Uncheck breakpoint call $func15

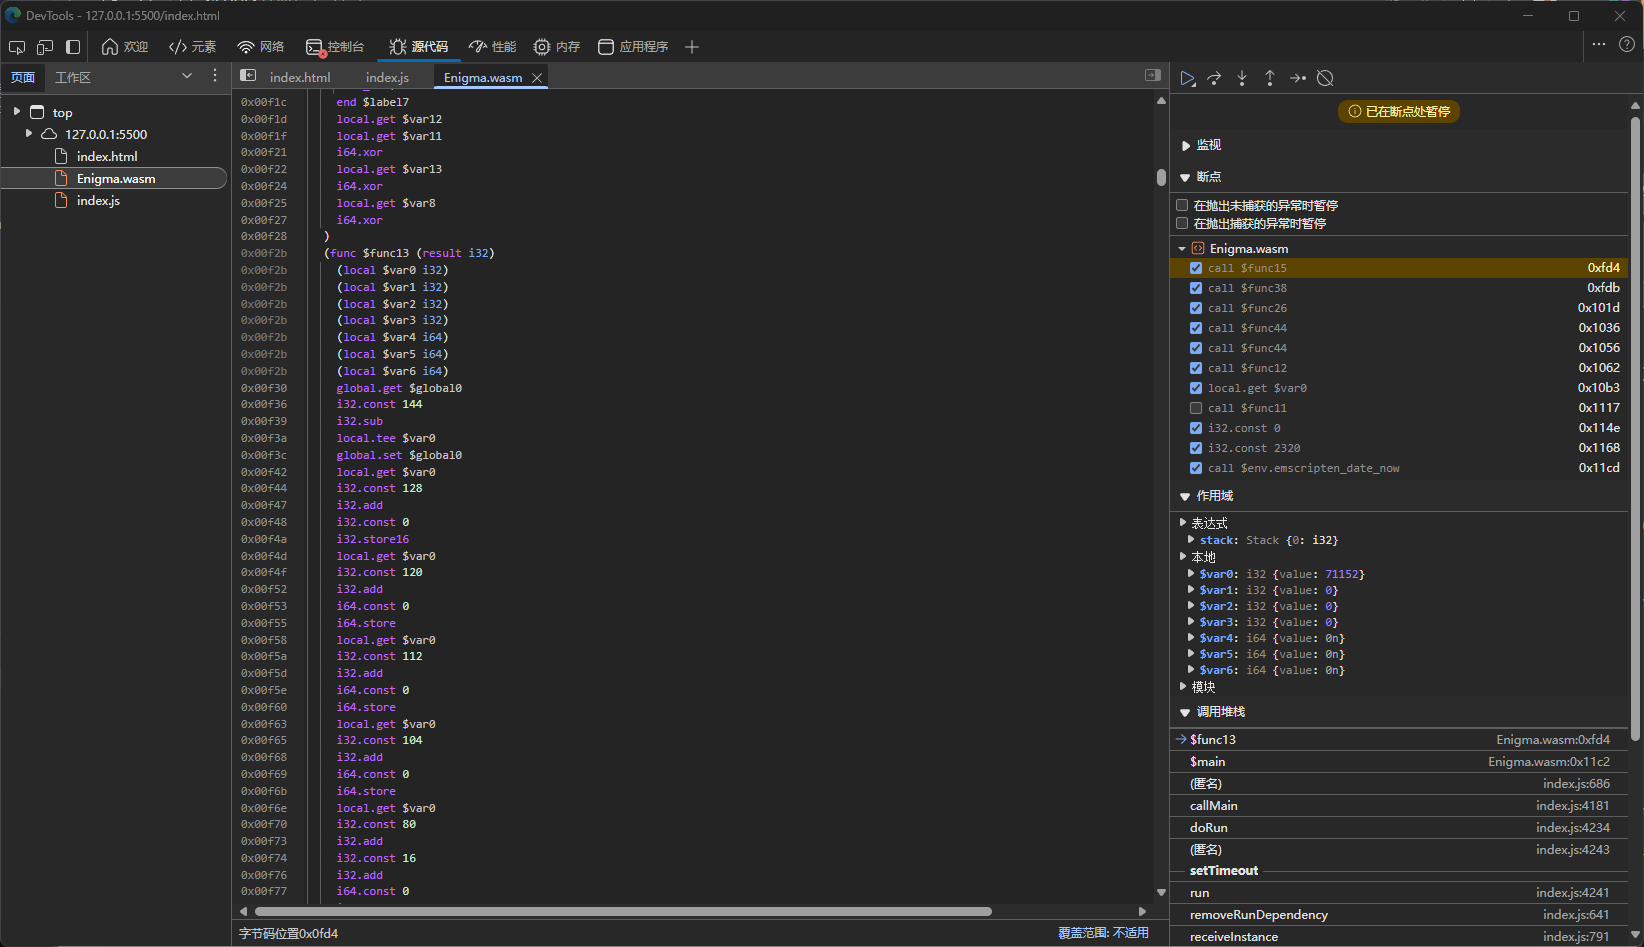click(1196, 268)
